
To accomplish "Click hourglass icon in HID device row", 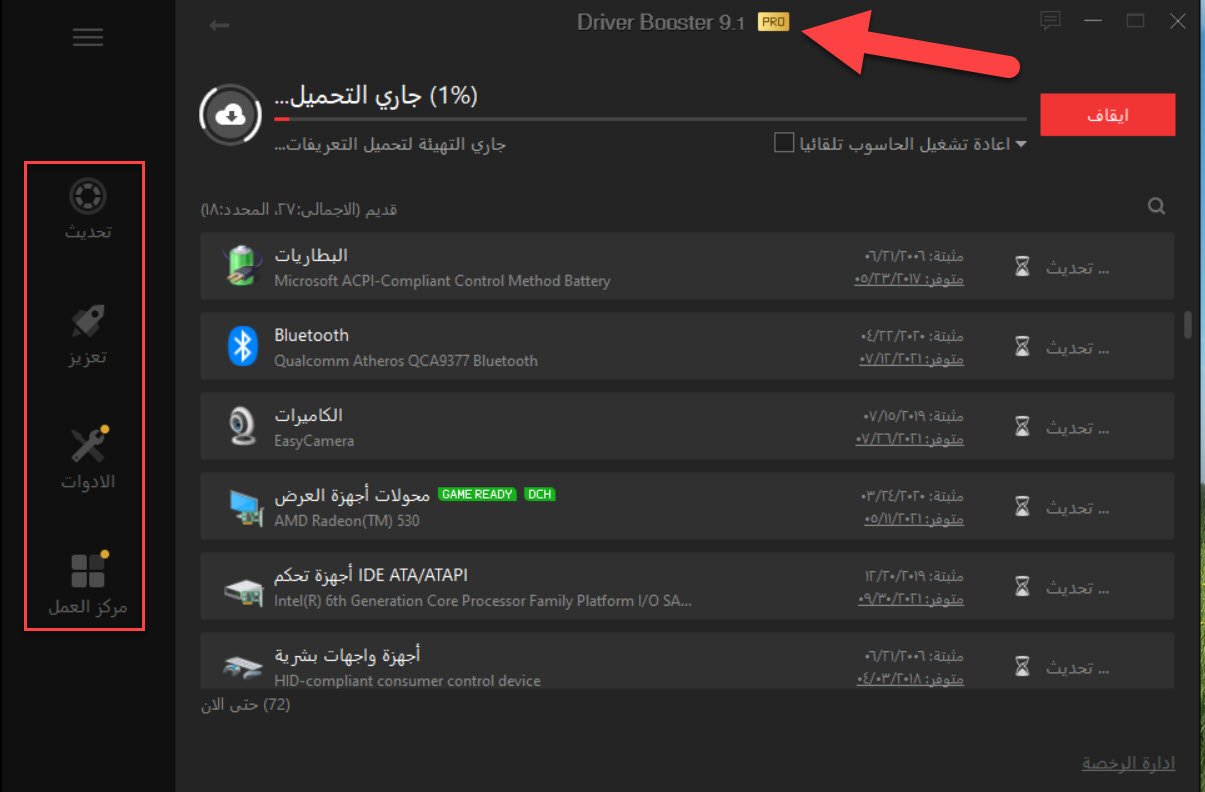I will [1022, 667].
